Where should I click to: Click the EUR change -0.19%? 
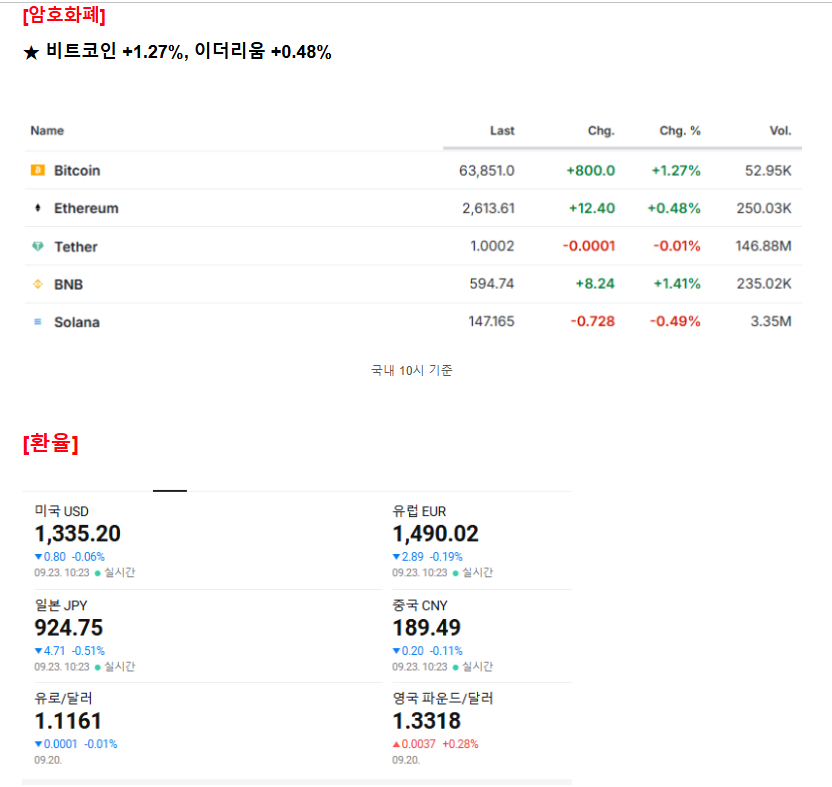click(x=446, y=557)
